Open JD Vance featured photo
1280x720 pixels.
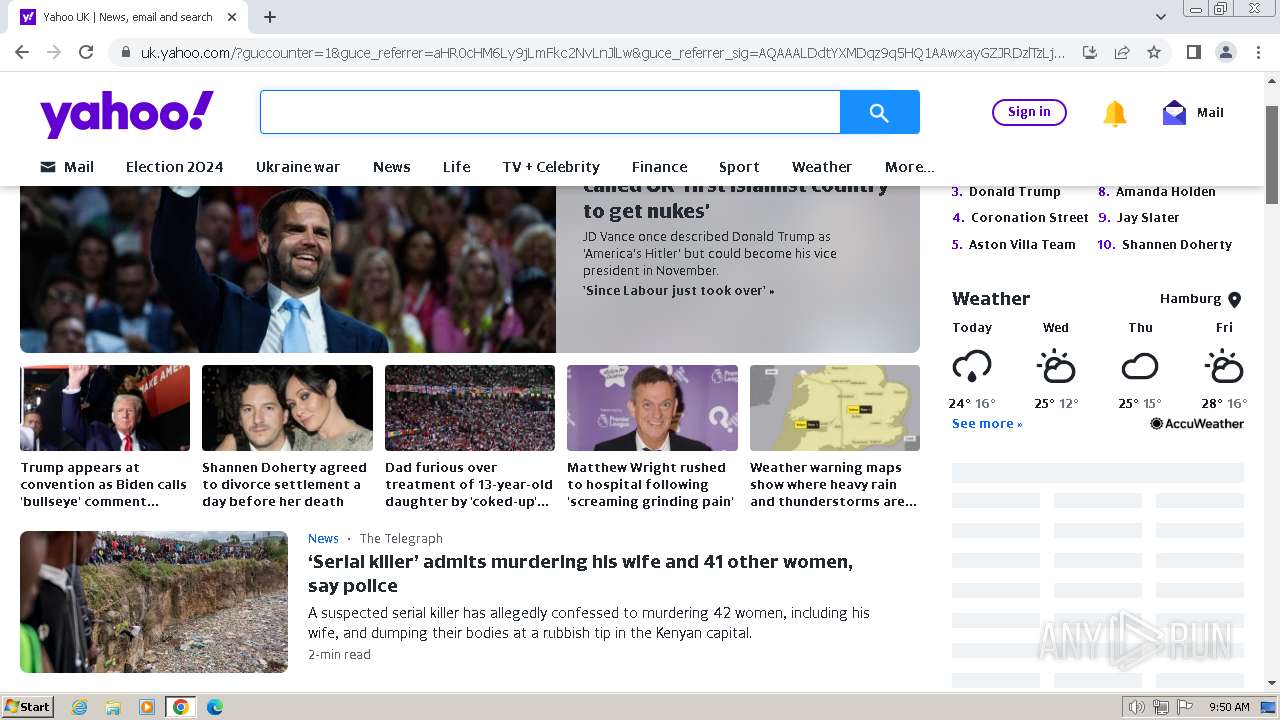(288, 270)
